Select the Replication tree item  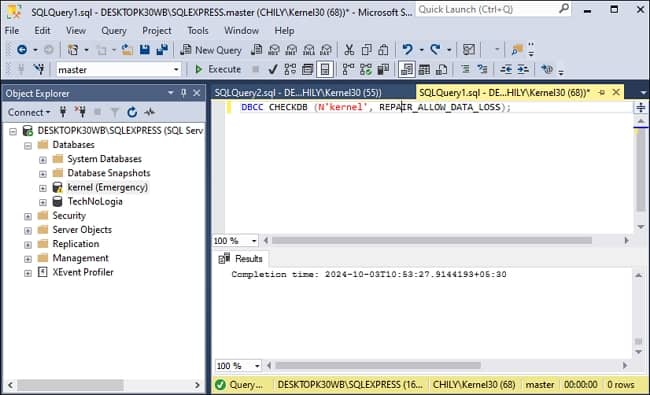[76, 244]
